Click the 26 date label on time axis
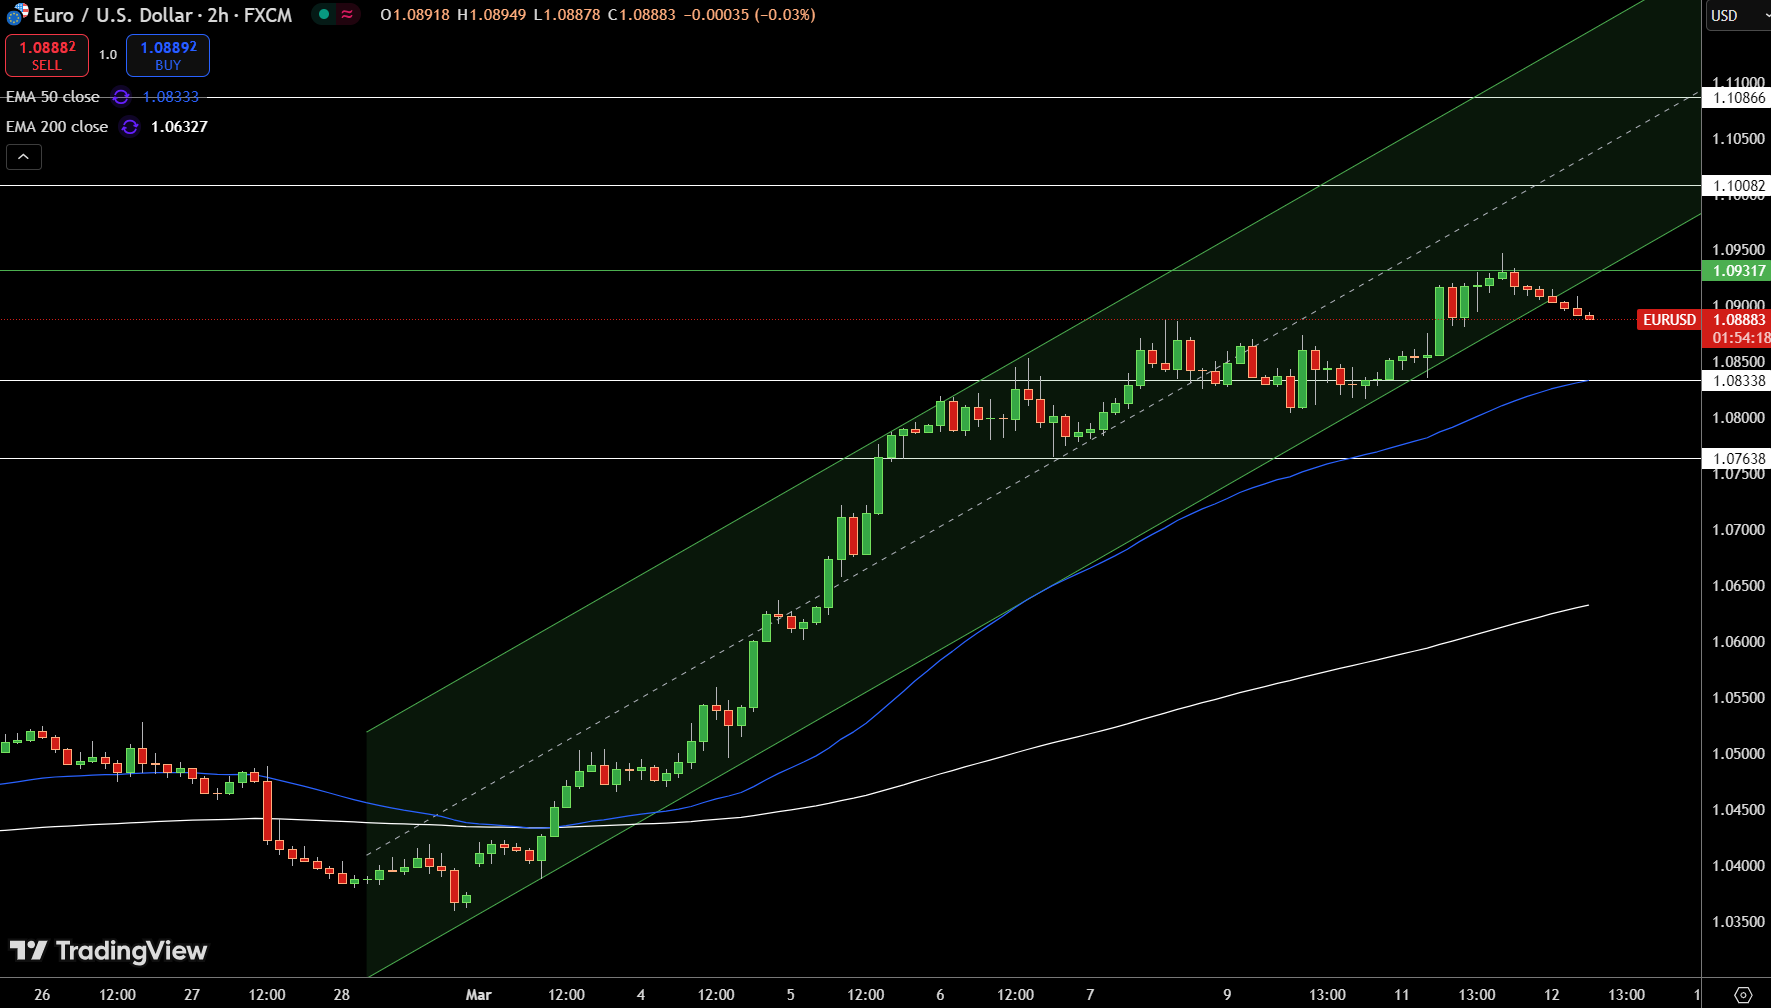This screenshot has height=1008, width=1771. coord(42,995)
